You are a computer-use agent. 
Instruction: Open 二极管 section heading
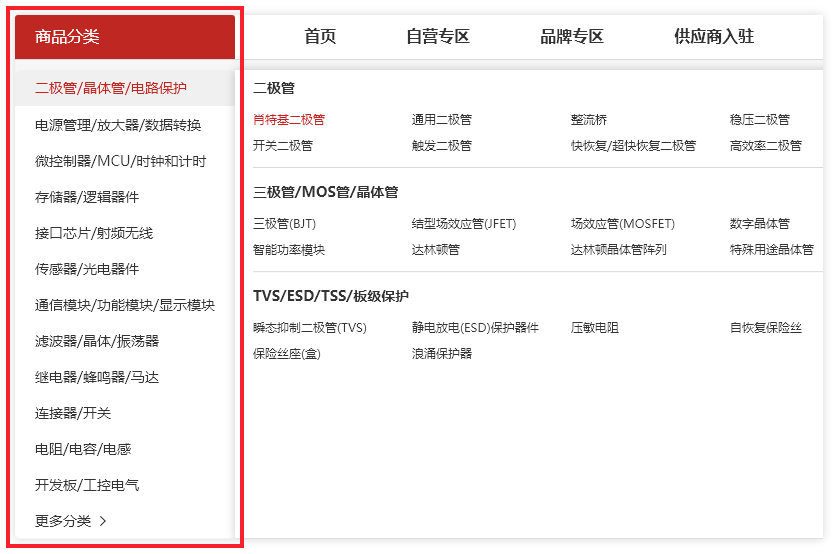[274, 88]
